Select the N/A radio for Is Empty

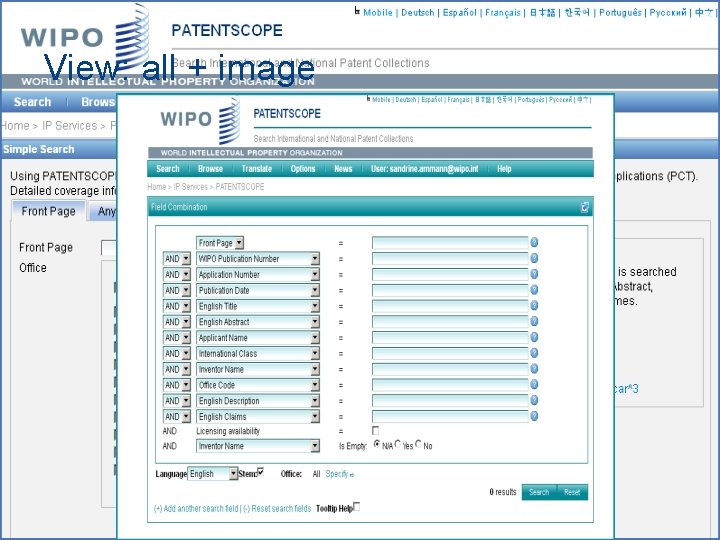[x=377, y=444]
